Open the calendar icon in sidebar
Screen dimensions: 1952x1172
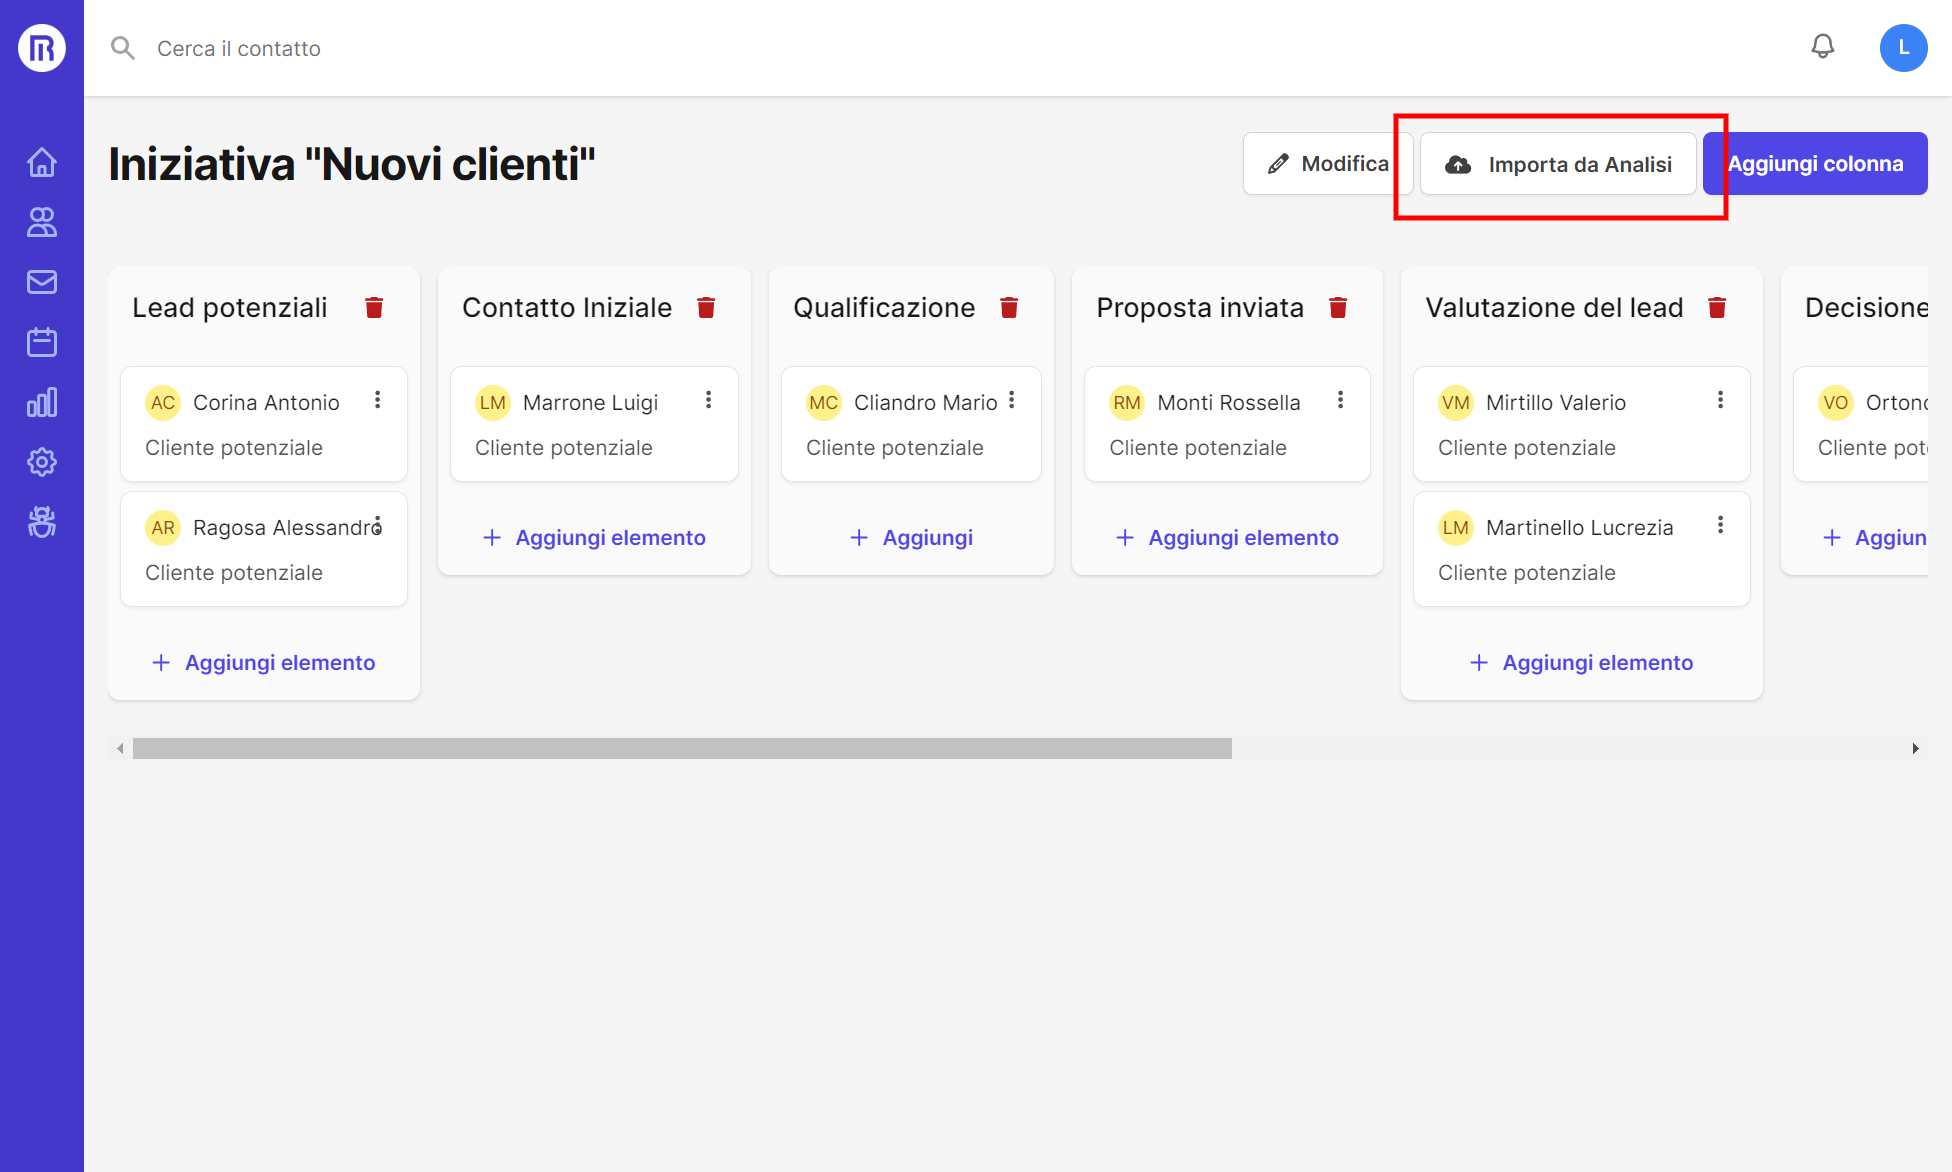pos(42,342)
